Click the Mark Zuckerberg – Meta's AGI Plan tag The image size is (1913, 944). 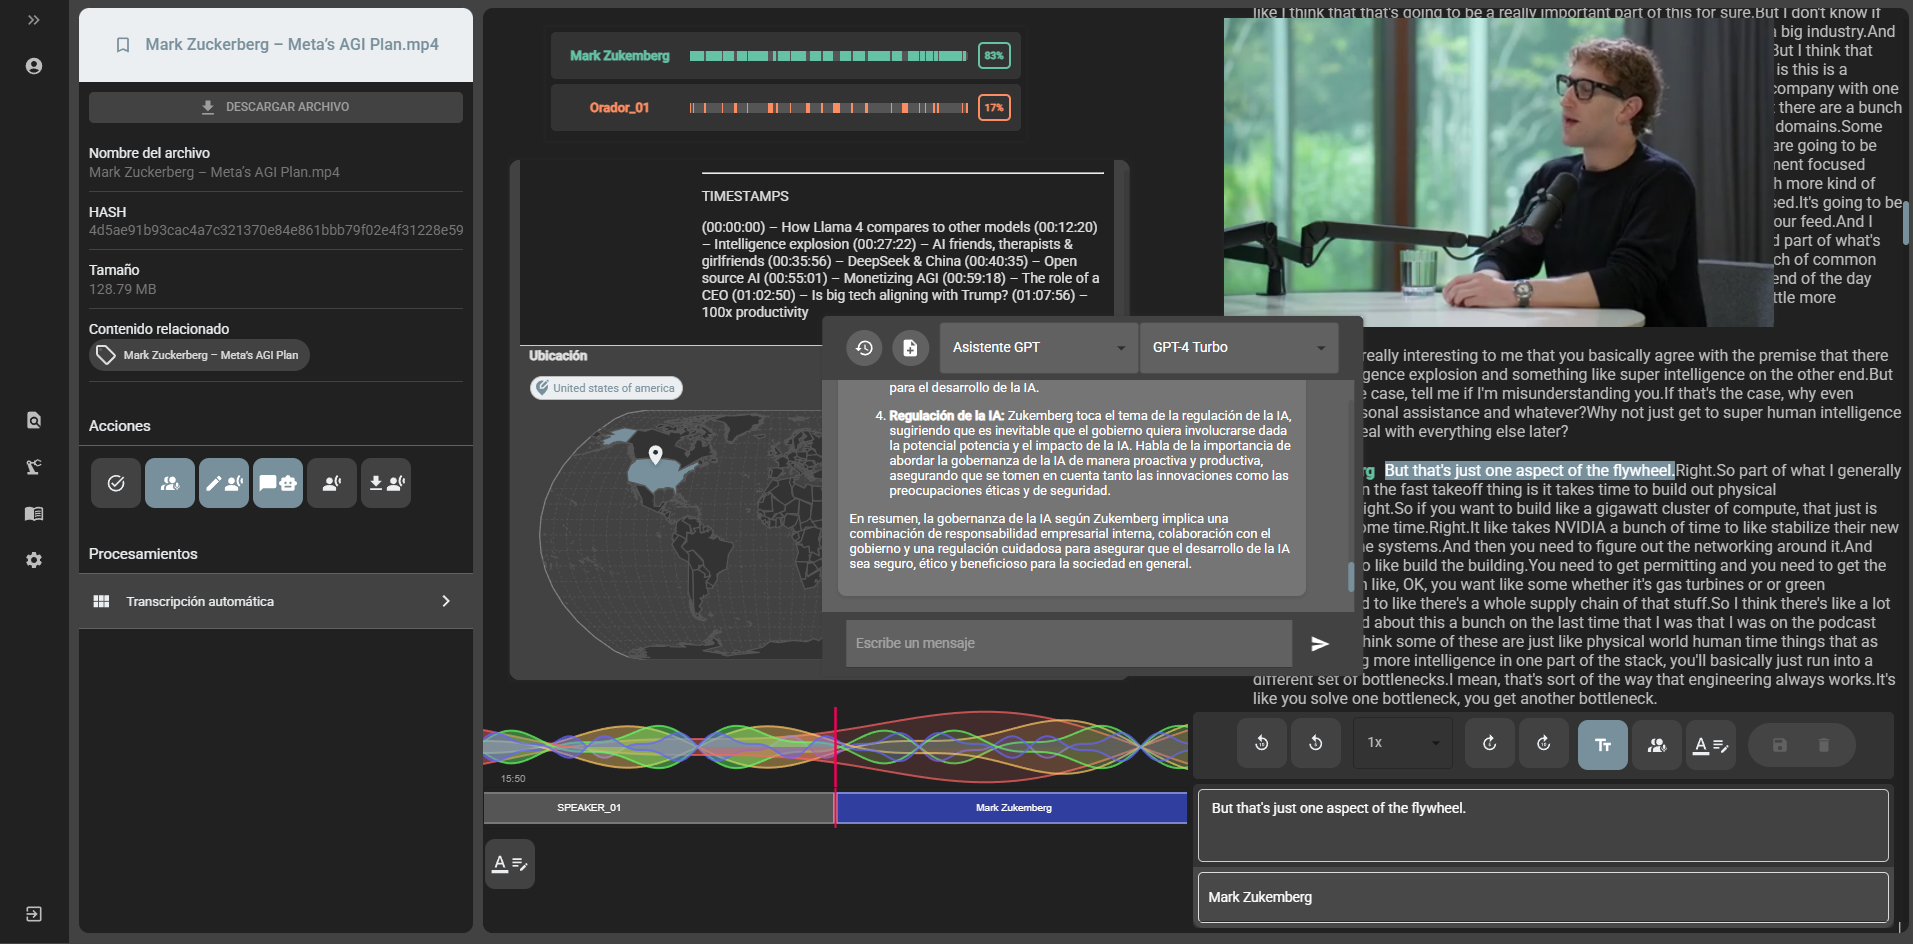[x=200, y=355]
